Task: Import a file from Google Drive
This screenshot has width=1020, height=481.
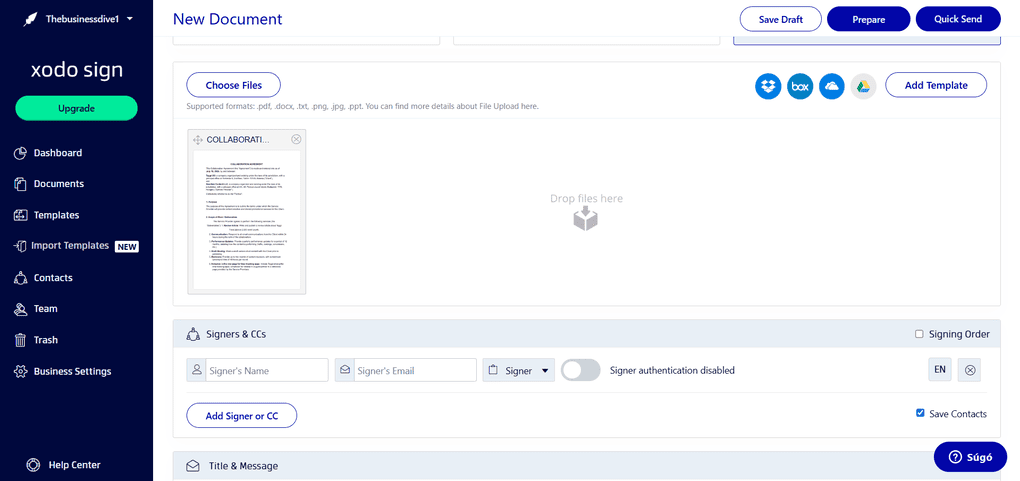Action: (863, 86)
